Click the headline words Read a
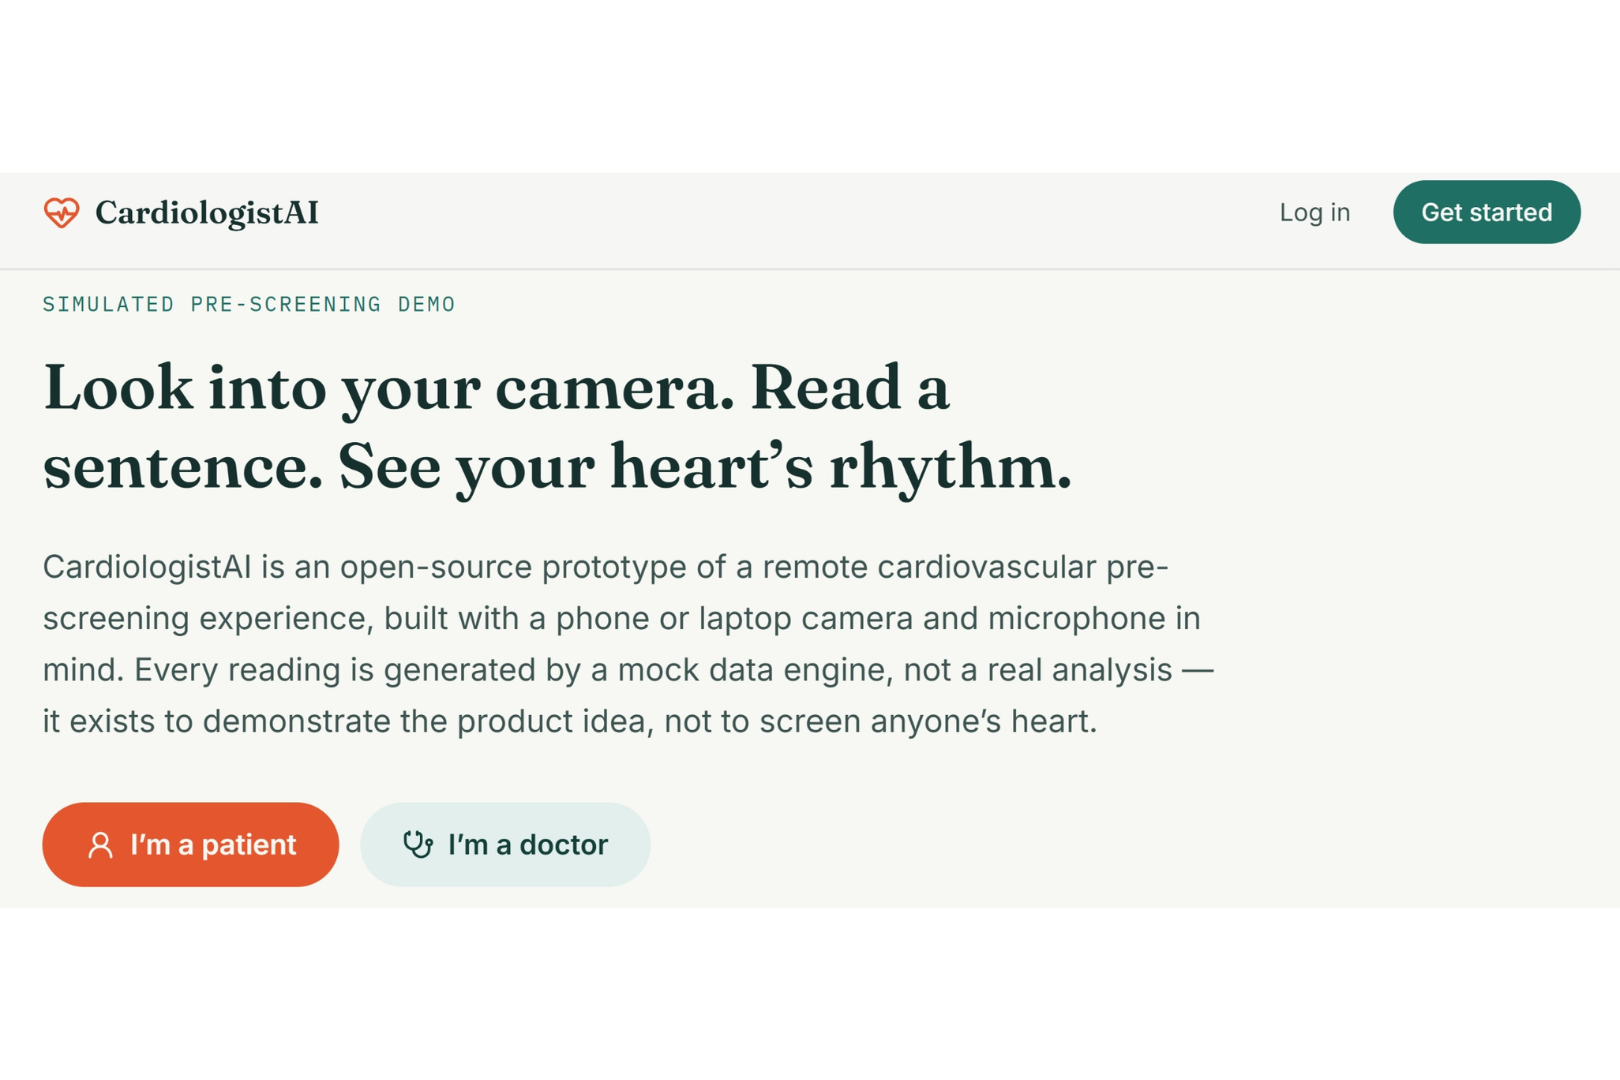Image resolution: width=1620 pixels, height=1080 pixels. click(x=849, y=387)
